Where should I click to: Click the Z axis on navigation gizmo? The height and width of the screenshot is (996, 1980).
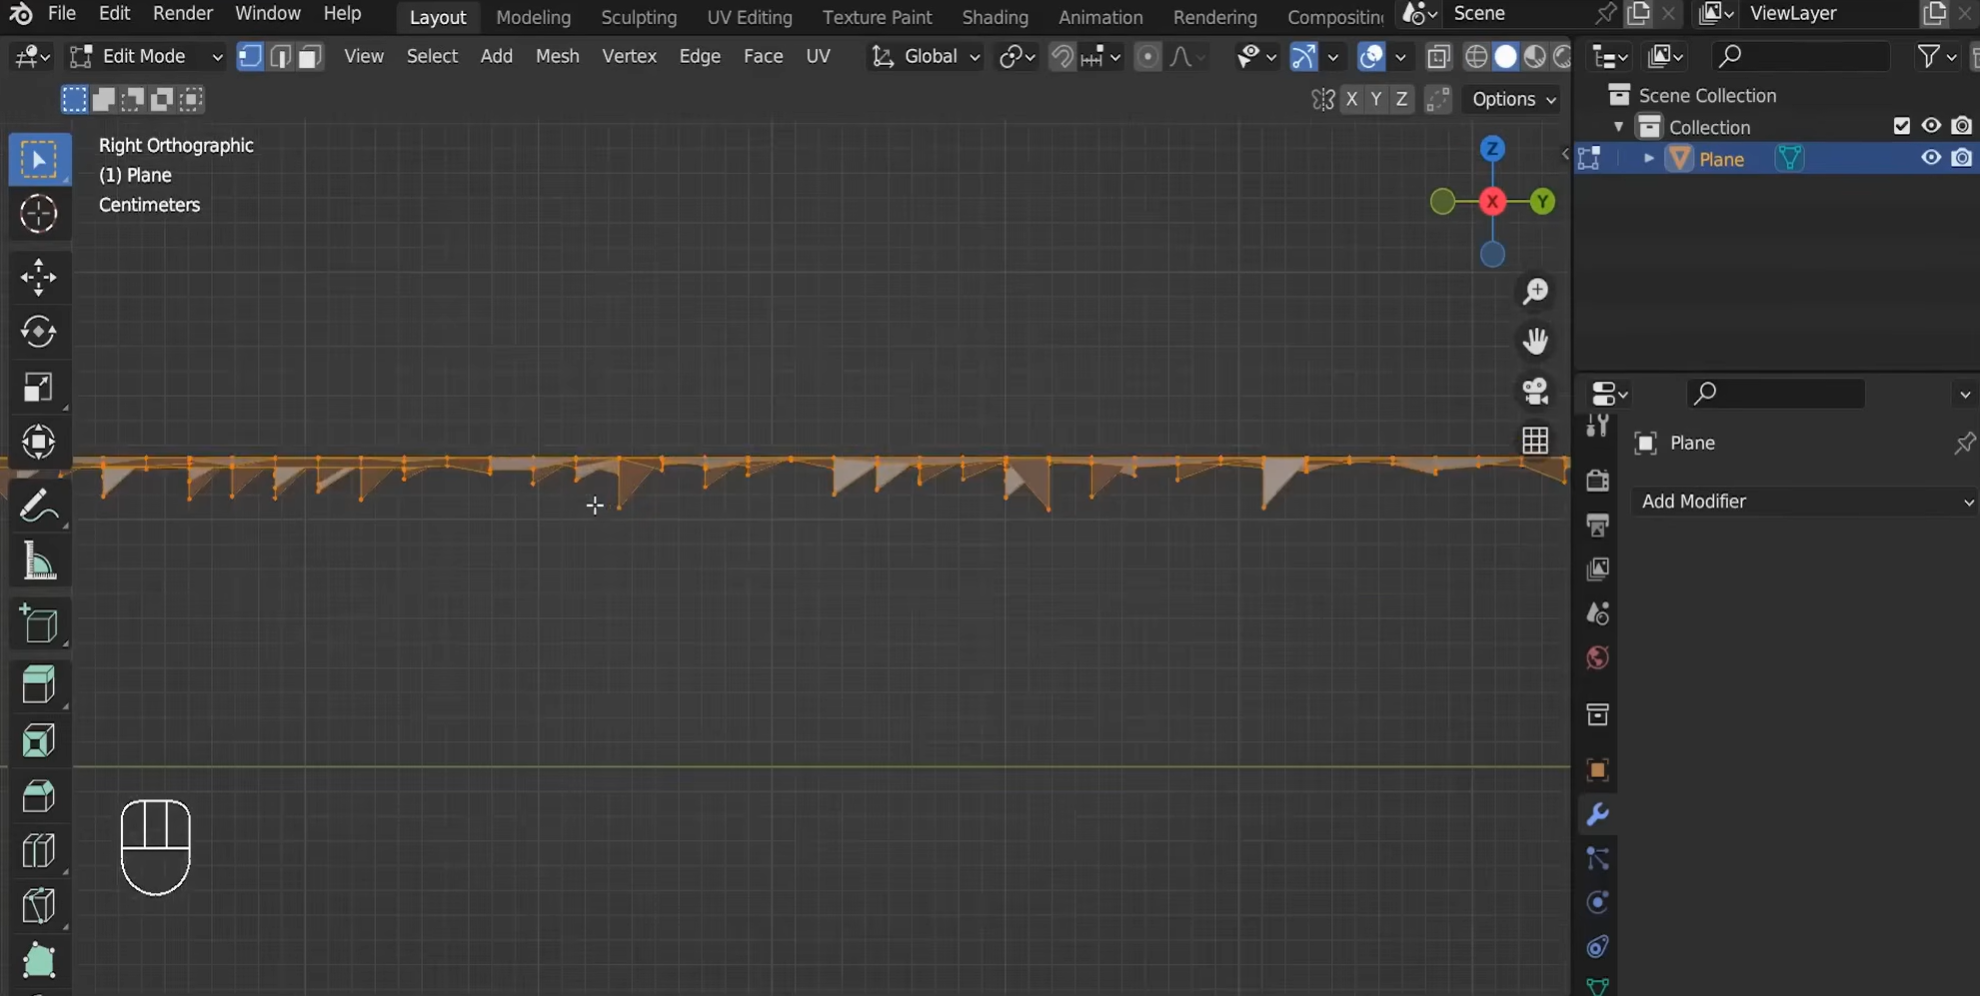[x=1492, y=149]
